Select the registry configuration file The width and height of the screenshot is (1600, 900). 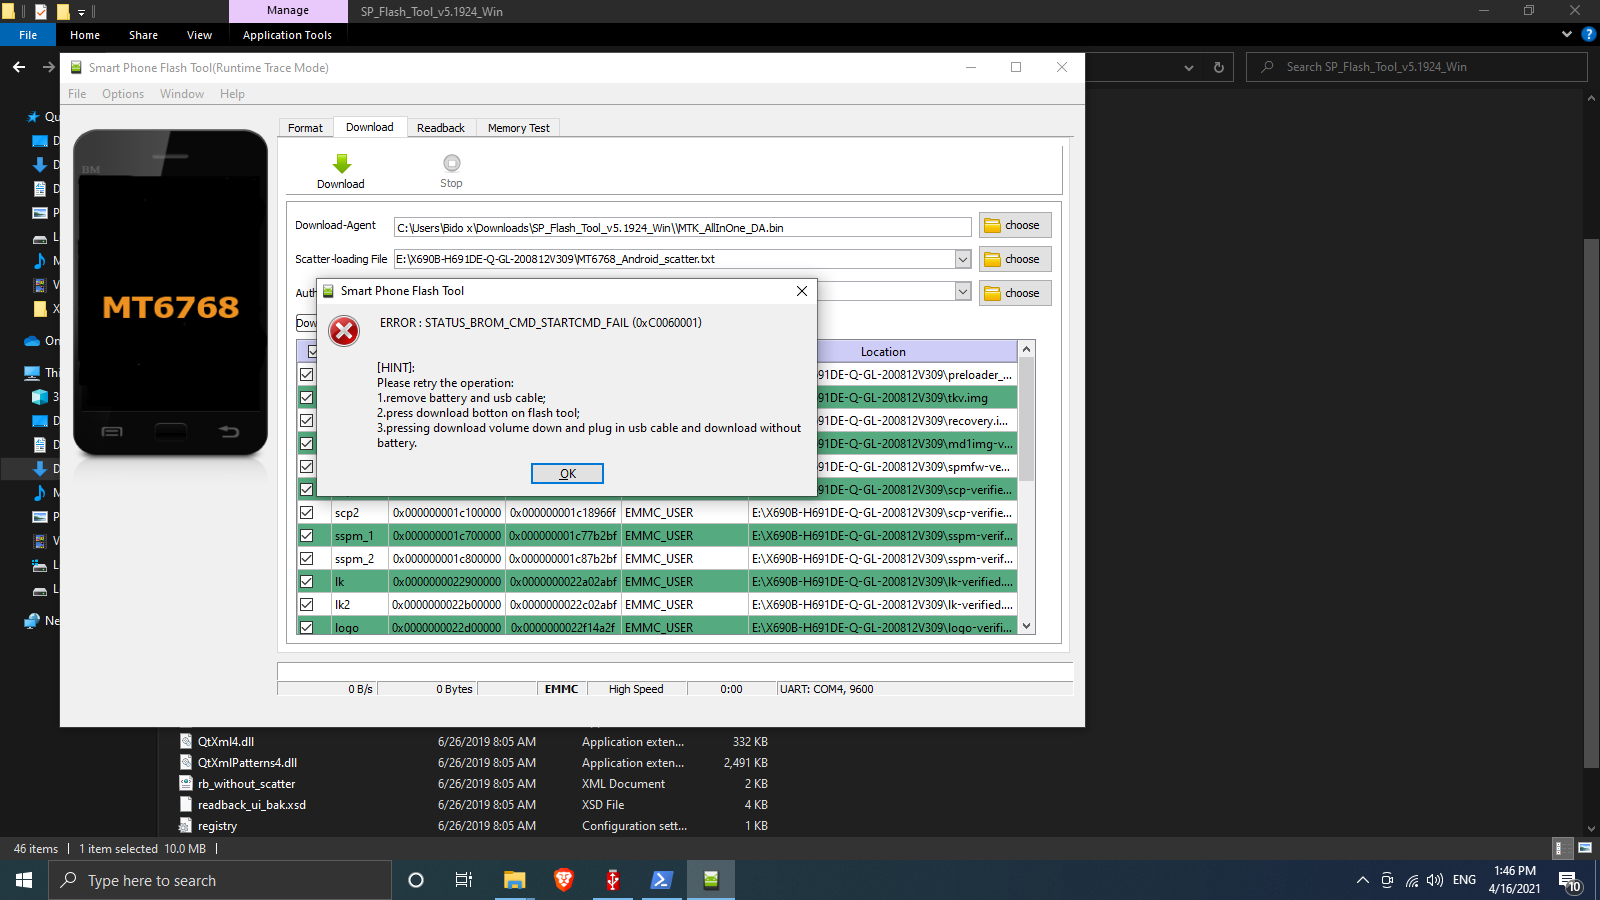click(x=217, y=826)
